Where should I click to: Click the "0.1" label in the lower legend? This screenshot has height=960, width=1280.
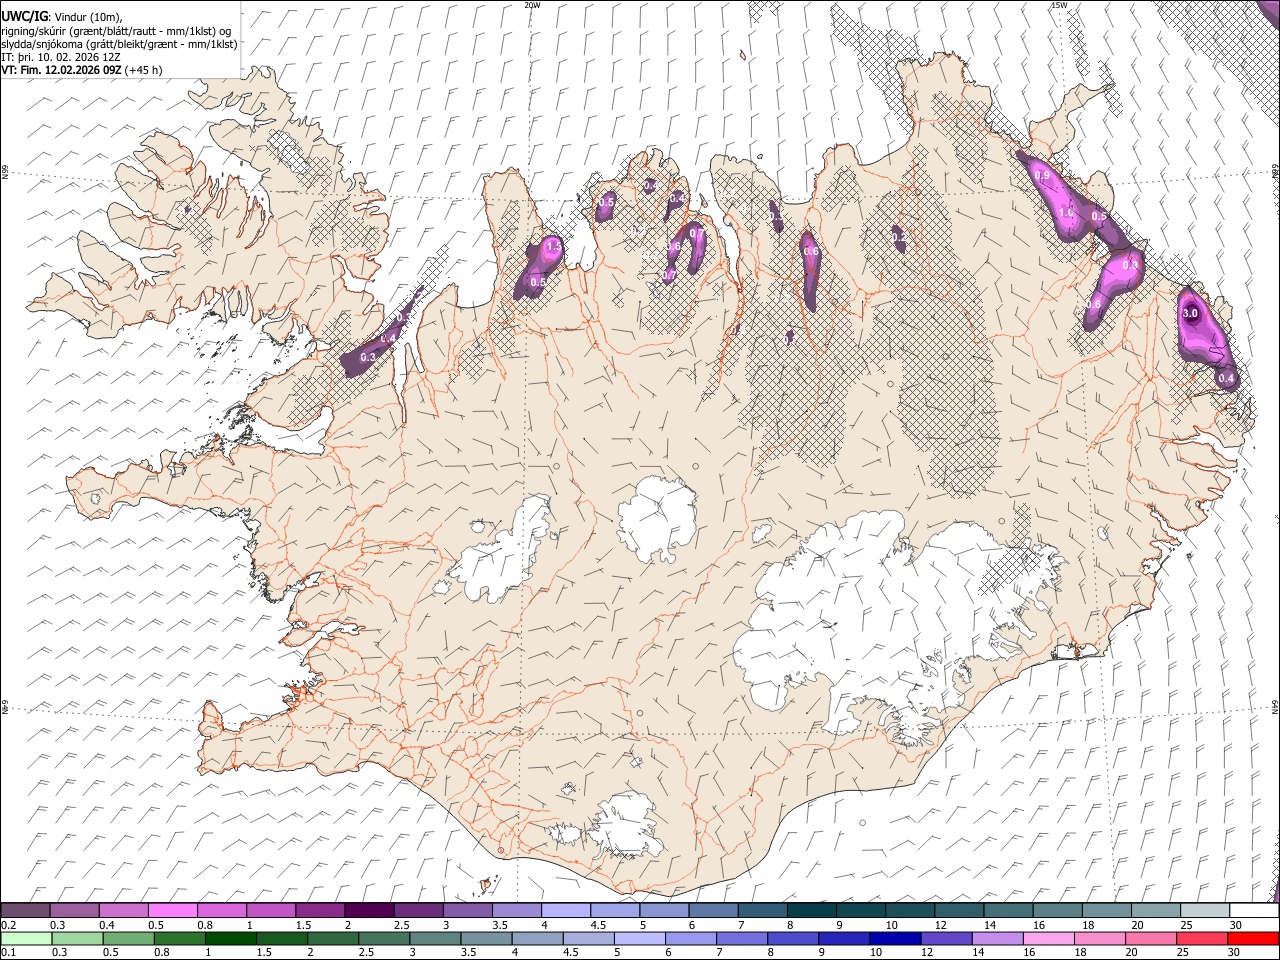[x=7, y=953]
